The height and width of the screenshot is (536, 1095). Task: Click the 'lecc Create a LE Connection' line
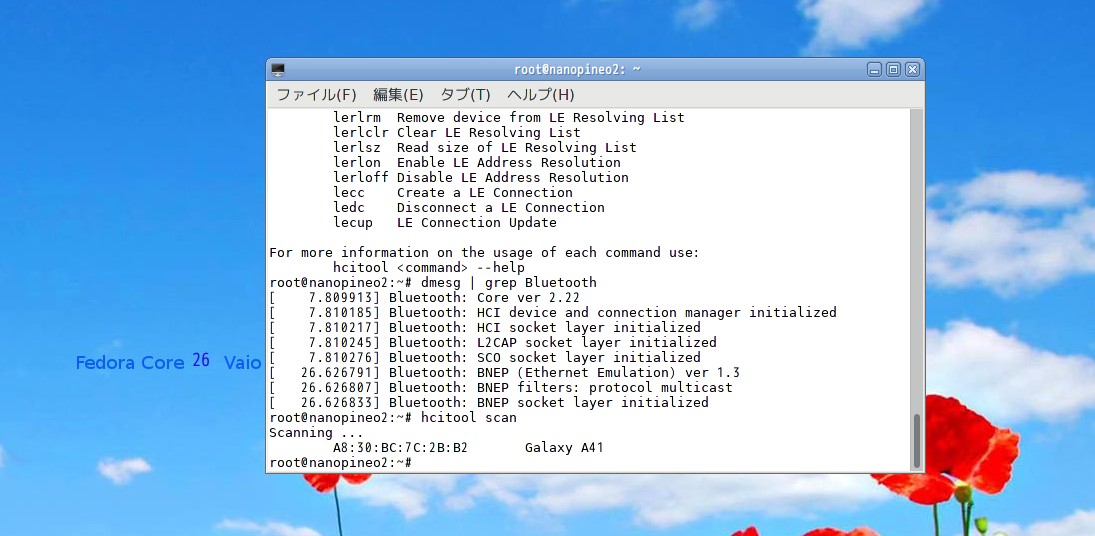click(x=453, y=193)
